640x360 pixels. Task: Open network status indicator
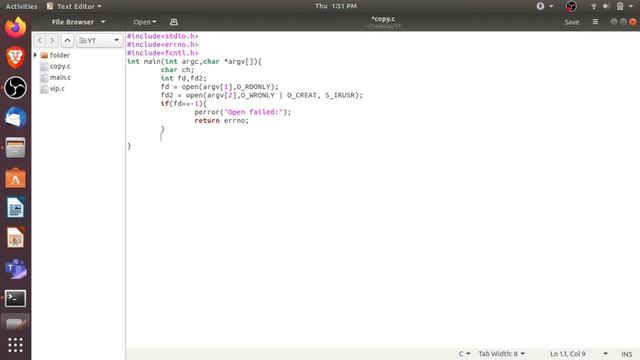tap(594, 6)
